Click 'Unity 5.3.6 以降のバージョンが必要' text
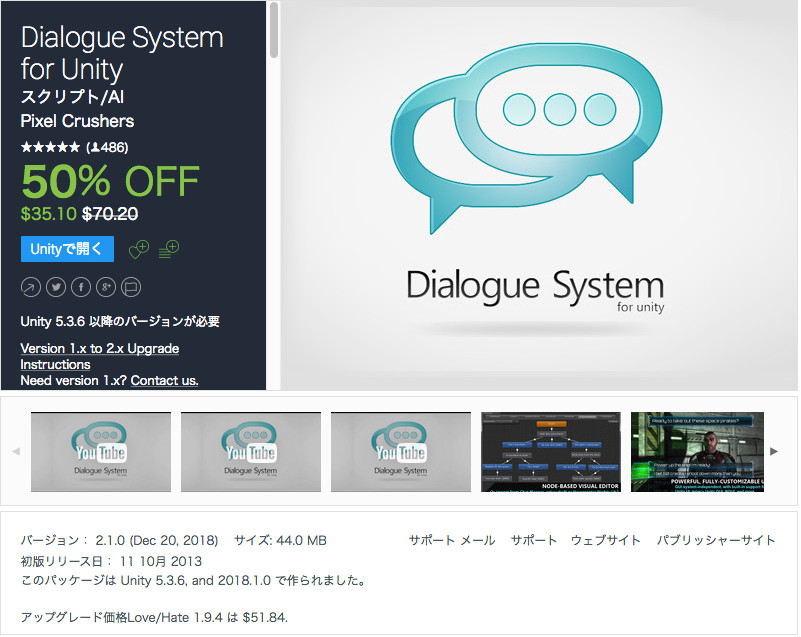 (x=120, y=321)
